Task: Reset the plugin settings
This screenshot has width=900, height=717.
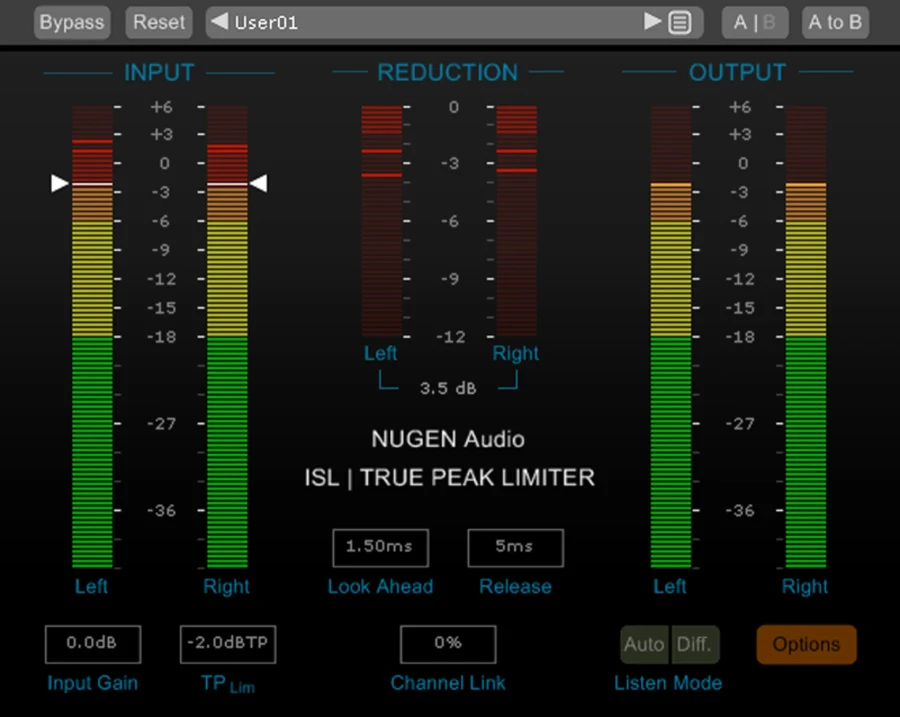Action: (x=159, y=22)
